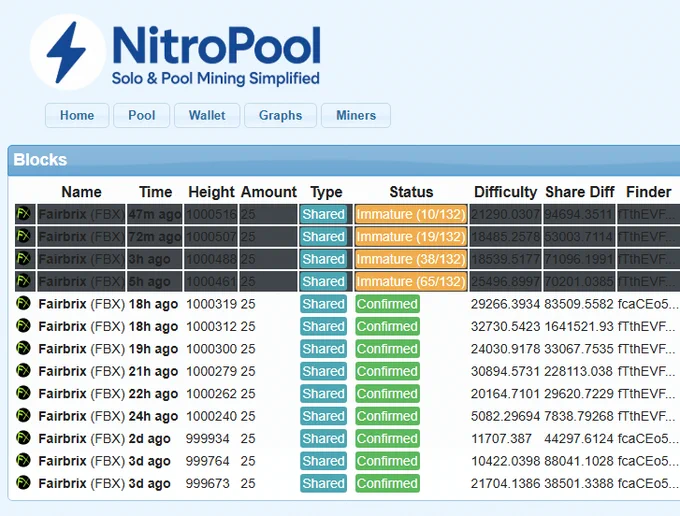Click Shared type badge for block 1000312
The height and width of the screenshot is (516, 680).
324,327
